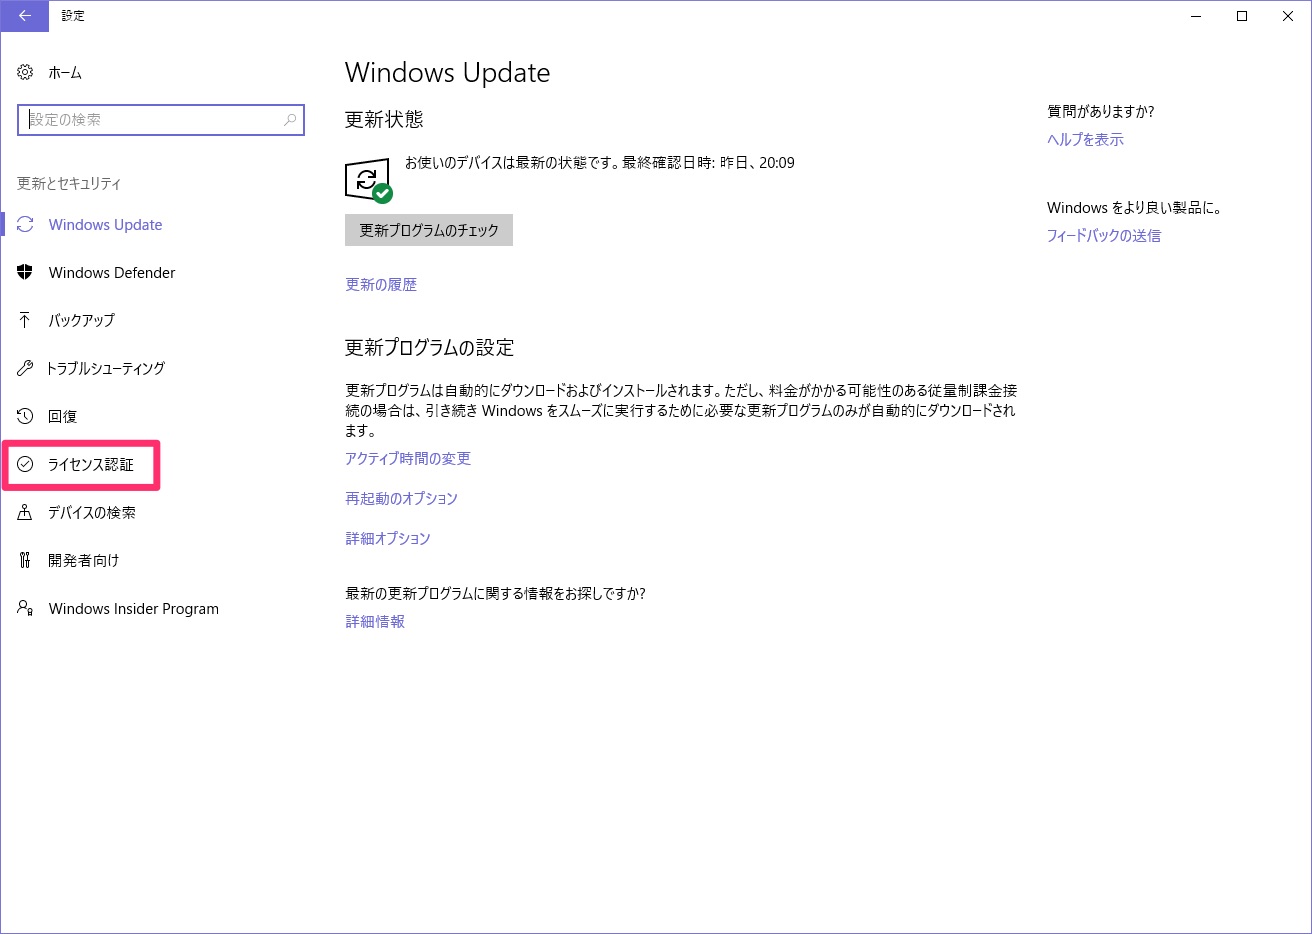Image resolution: width=1312 pixels, height=934 pixels.
Task: Click the 開発者向け tools icon
Action: [x=25, y=560]
